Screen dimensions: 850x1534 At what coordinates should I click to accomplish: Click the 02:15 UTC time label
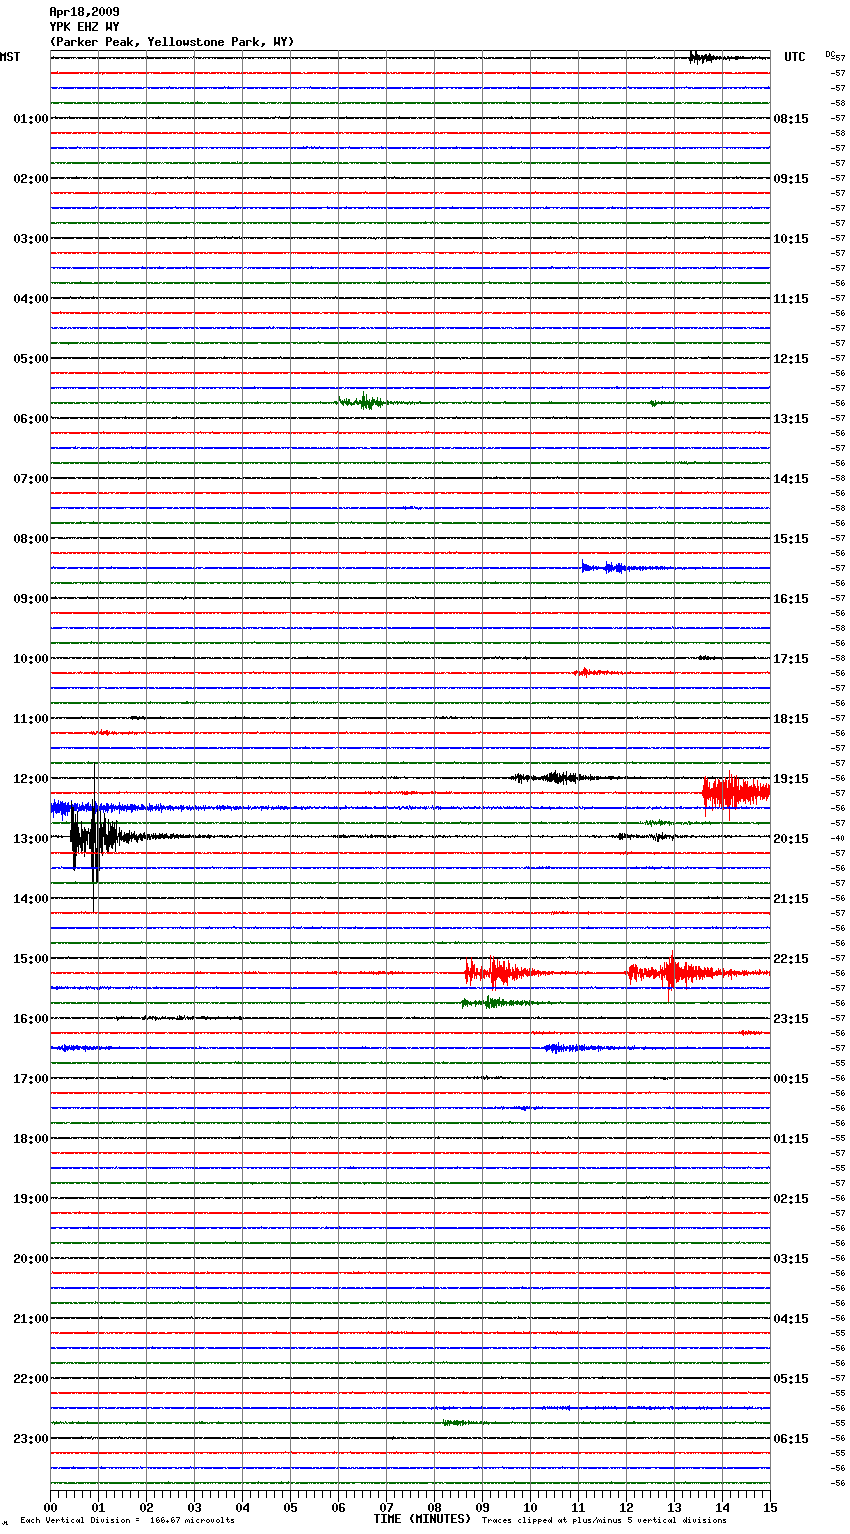click(x=791, y=1199)
